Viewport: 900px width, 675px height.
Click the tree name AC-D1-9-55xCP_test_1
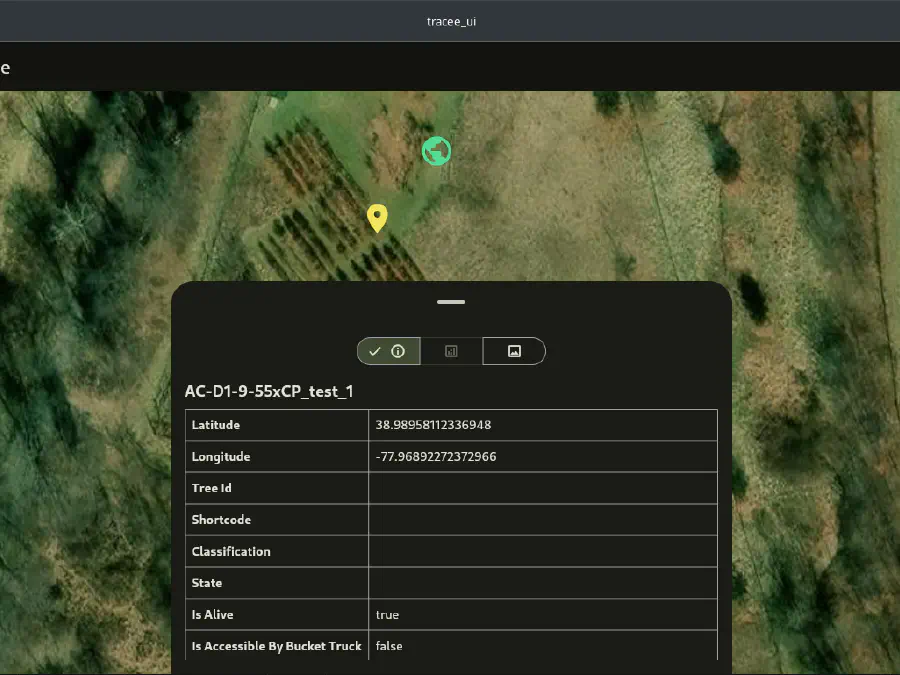pos(269,391)
